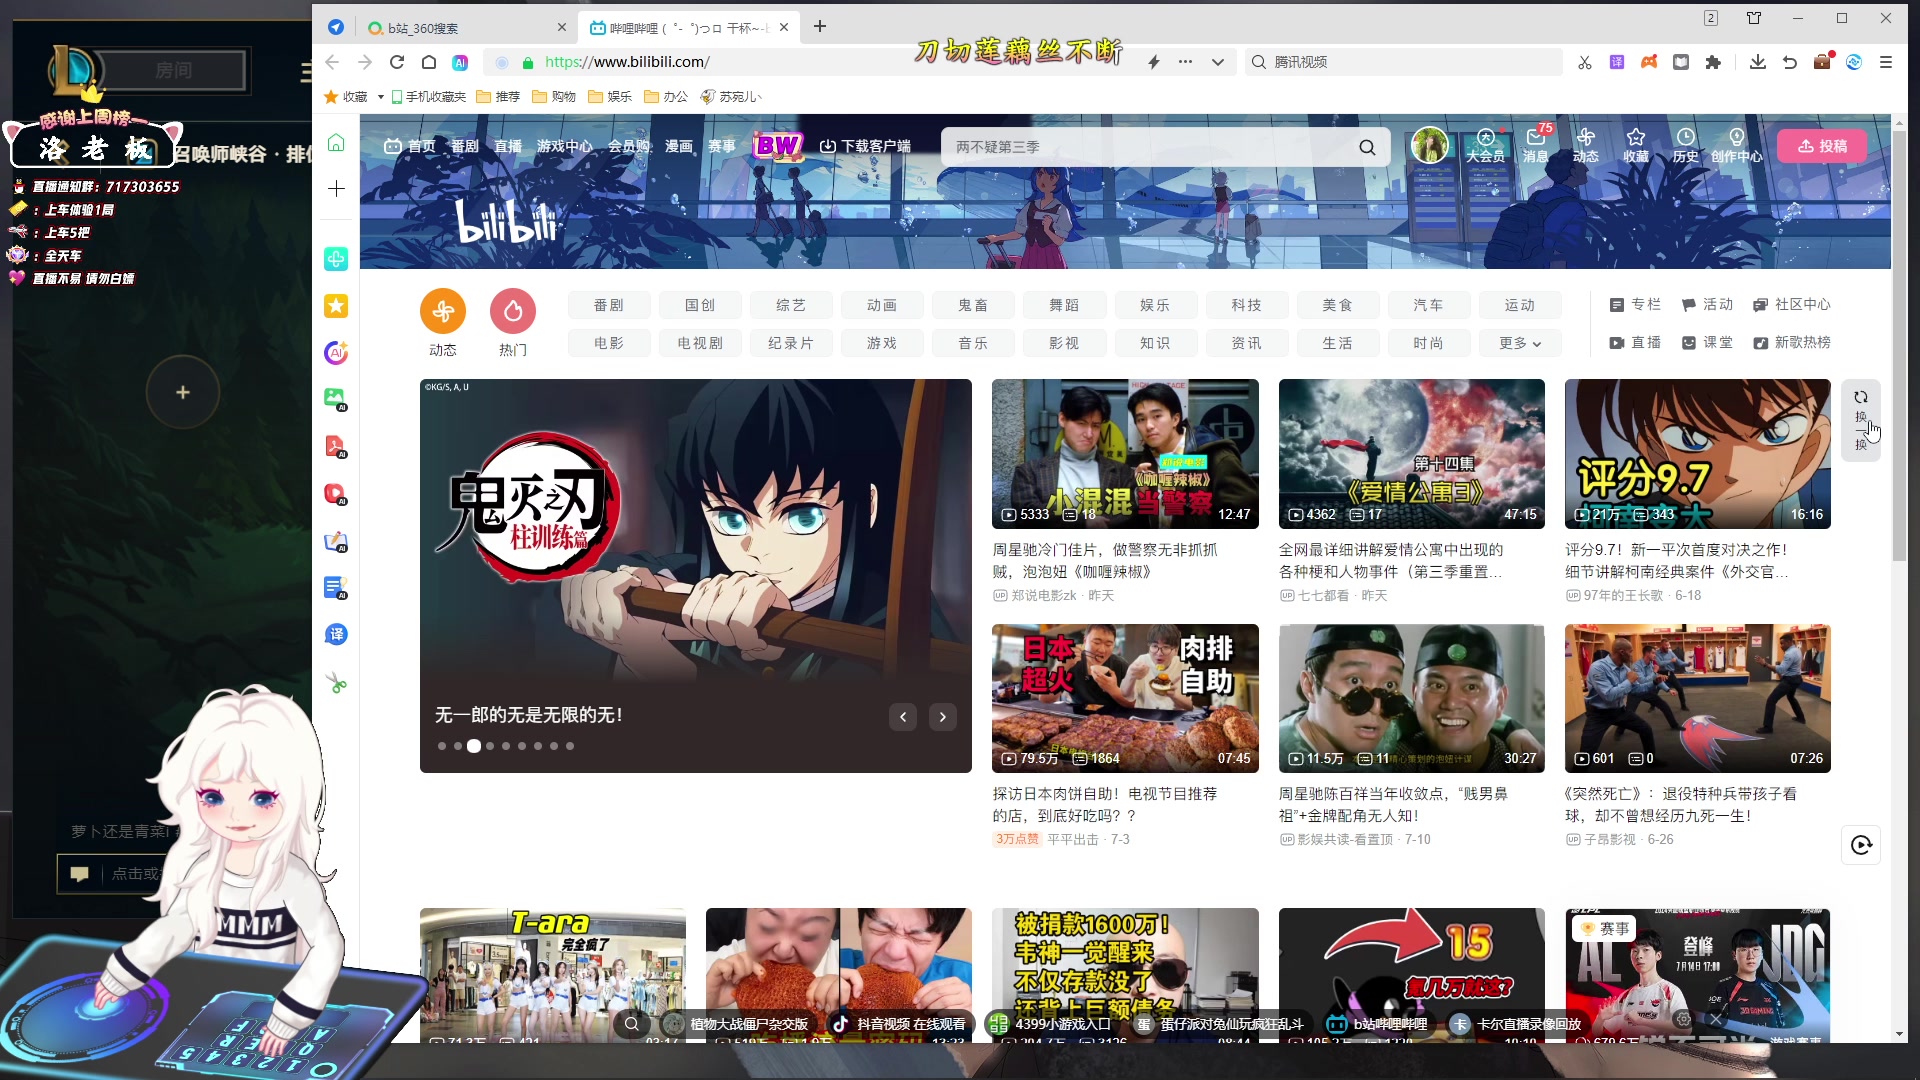Open the browser sidebar translate icon
This screenshot has height=1080, width=1920.
tap(336, 635)
